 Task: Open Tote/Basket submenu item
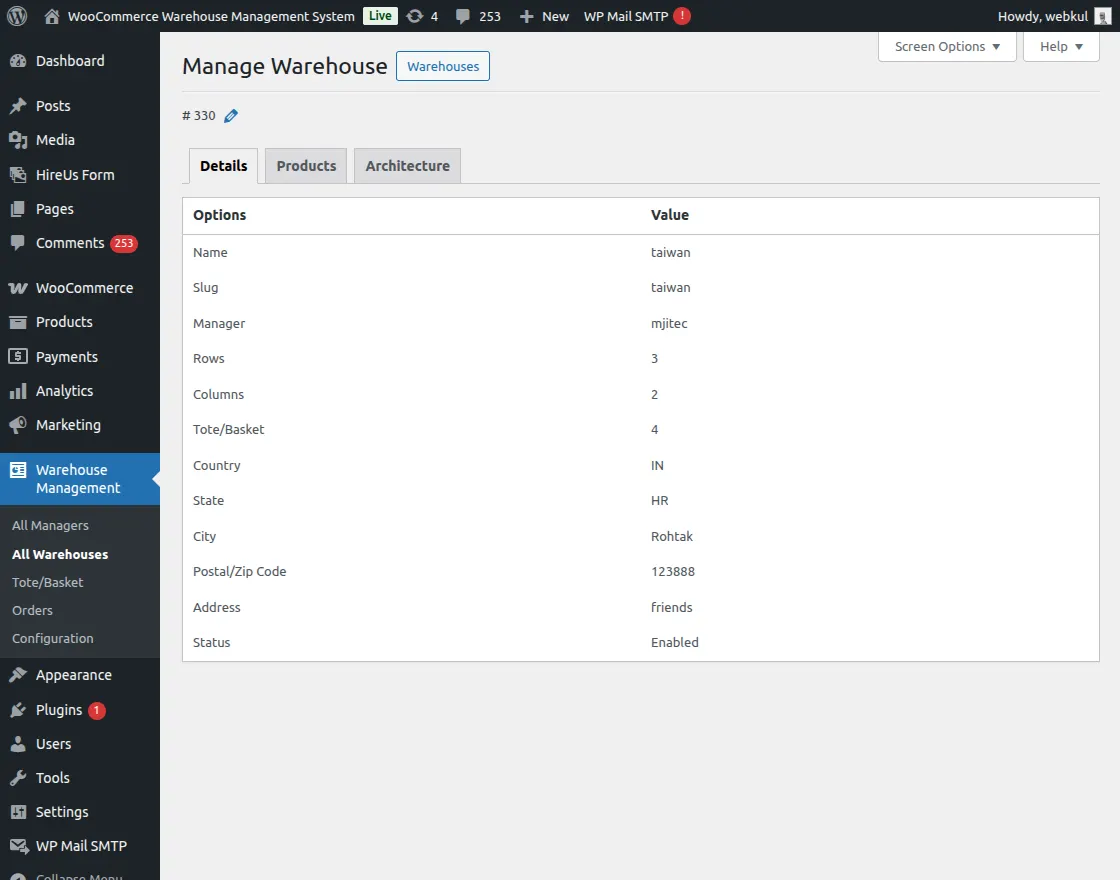coord(47,582)
